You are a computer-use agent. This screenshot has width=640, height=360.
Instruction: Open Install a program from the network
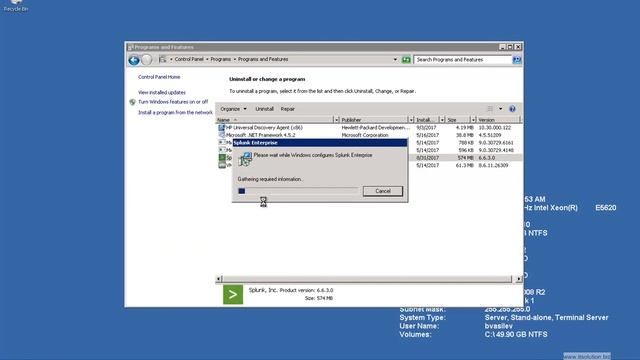click(175, 112)
